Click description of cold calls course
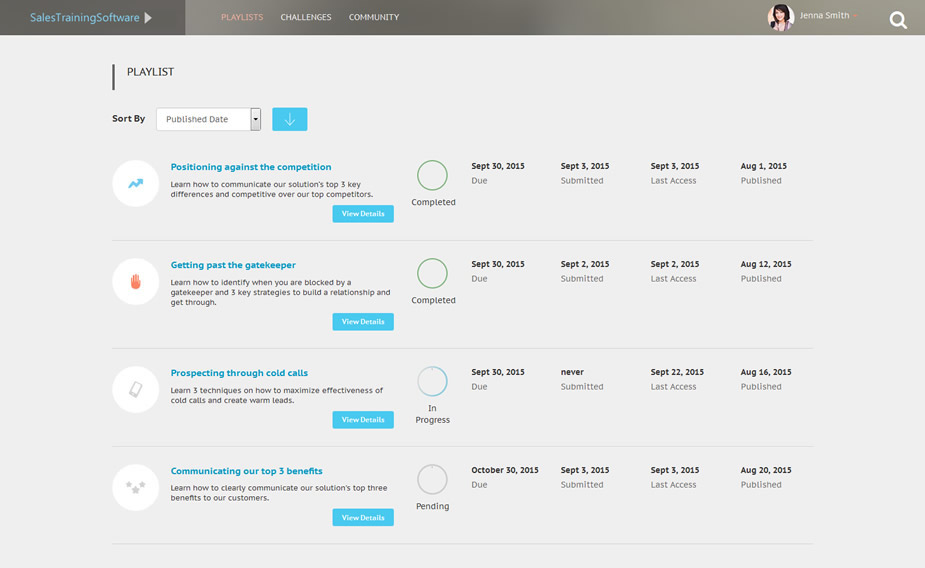925x568 pixels. [x=277, y=395]
